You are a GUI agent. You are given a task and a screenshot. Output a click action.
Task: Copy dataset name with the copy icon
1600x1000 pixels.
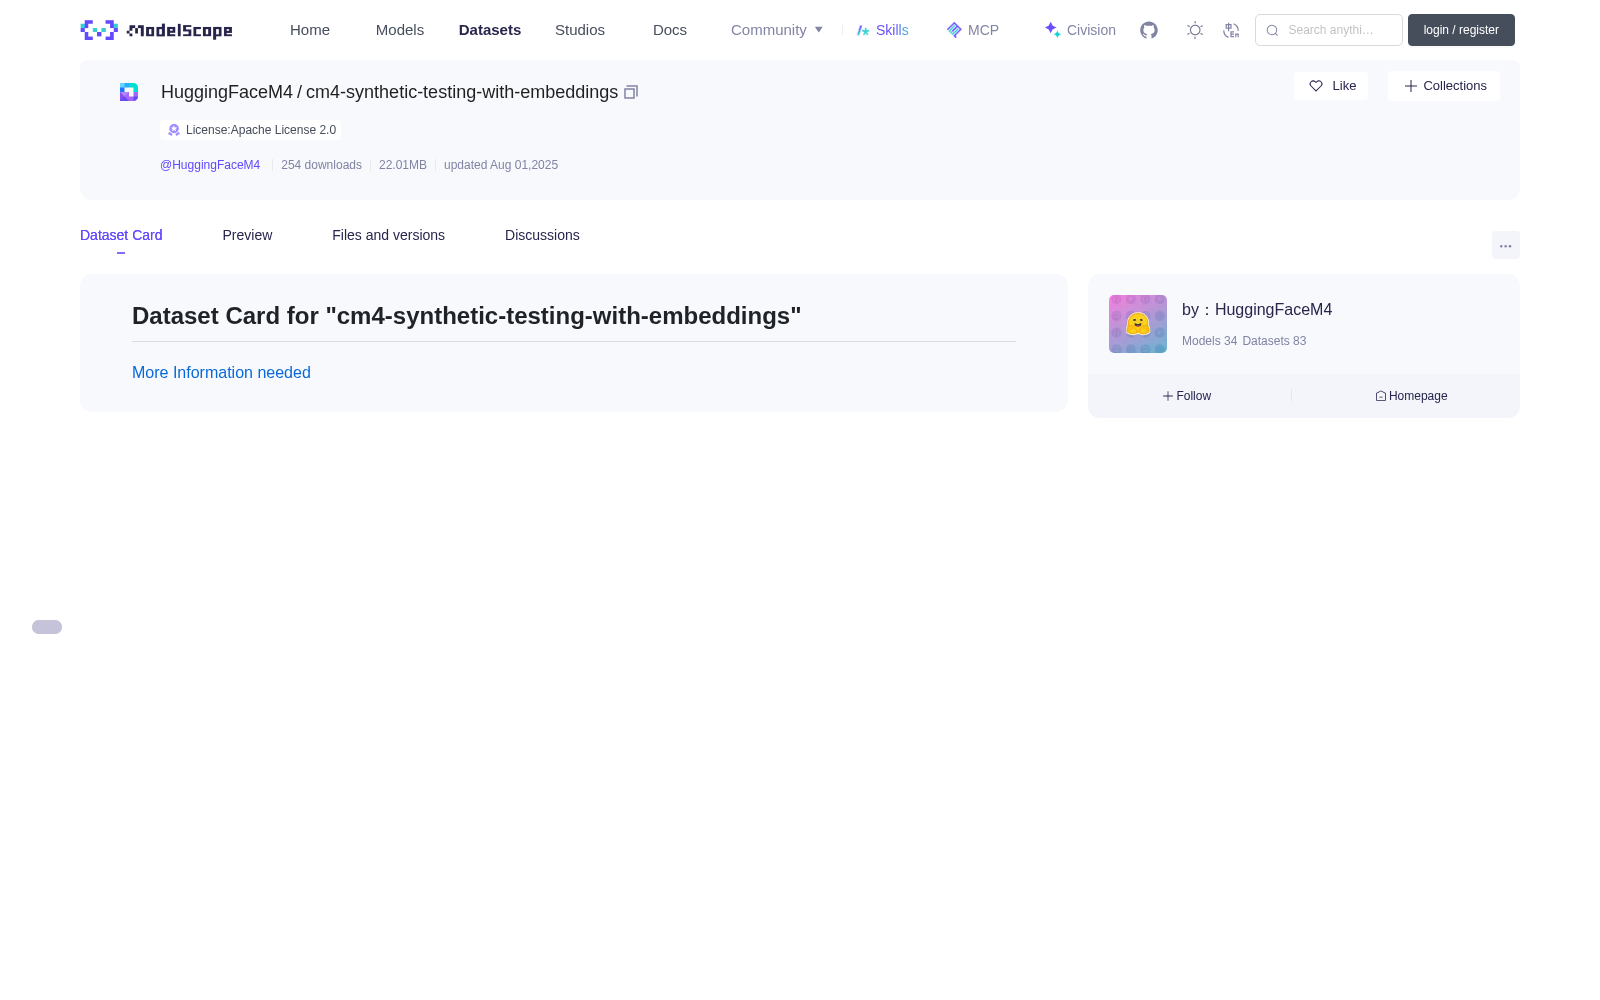coord(631,92)
